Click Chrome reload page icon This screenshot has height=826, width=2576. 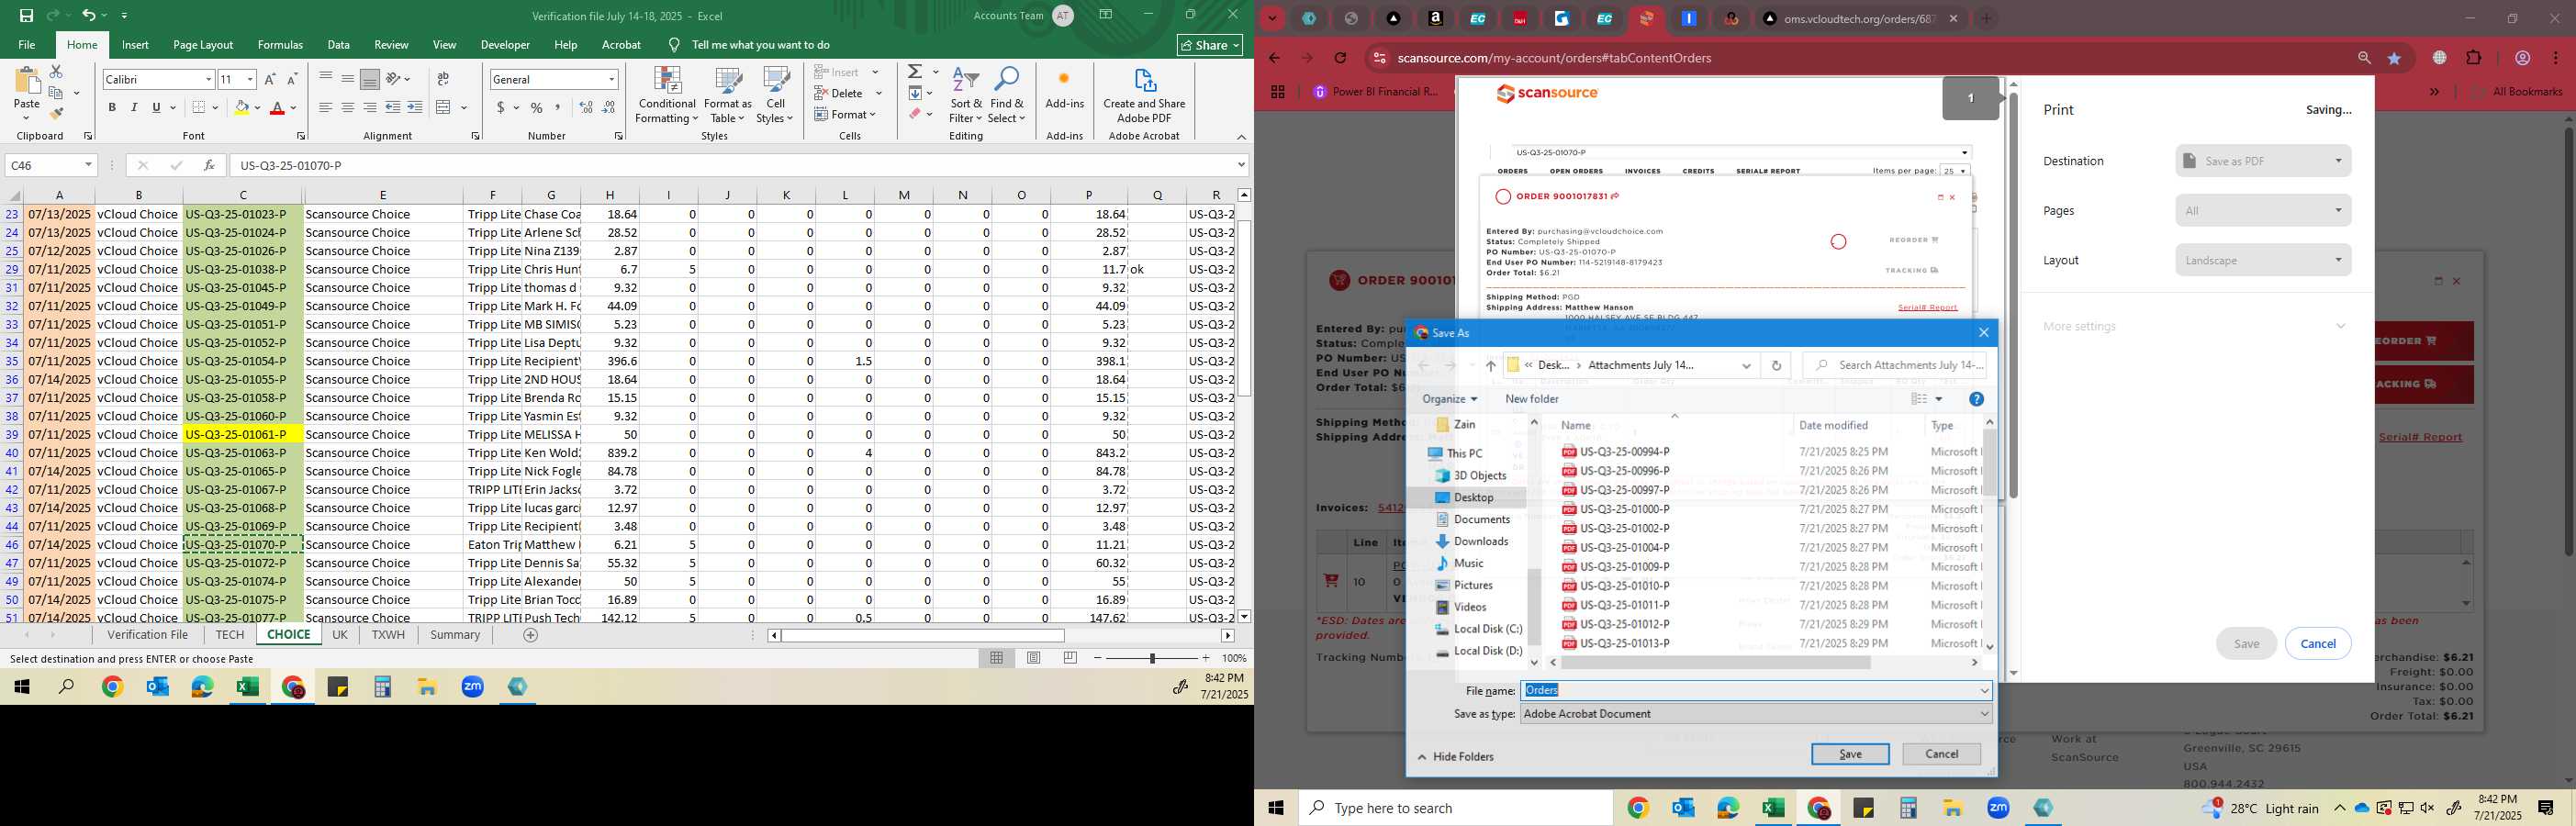click(1340, 58)
